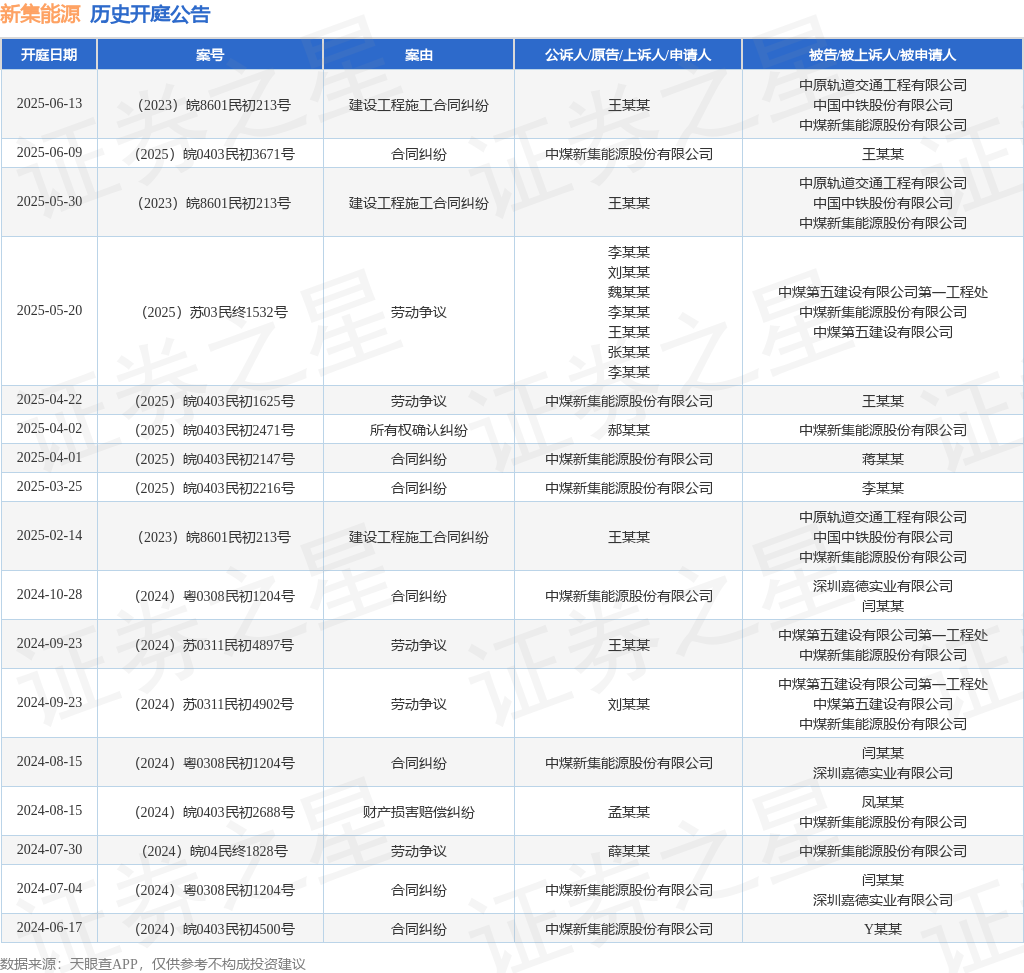Select date cell 2025-04-01
The width and height of the screenshot is (1024, 973).
tap(50, 457)
